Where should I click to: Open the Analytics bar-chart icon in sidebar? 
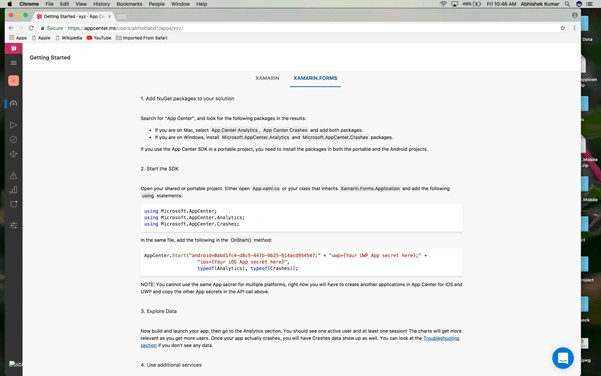13,190
